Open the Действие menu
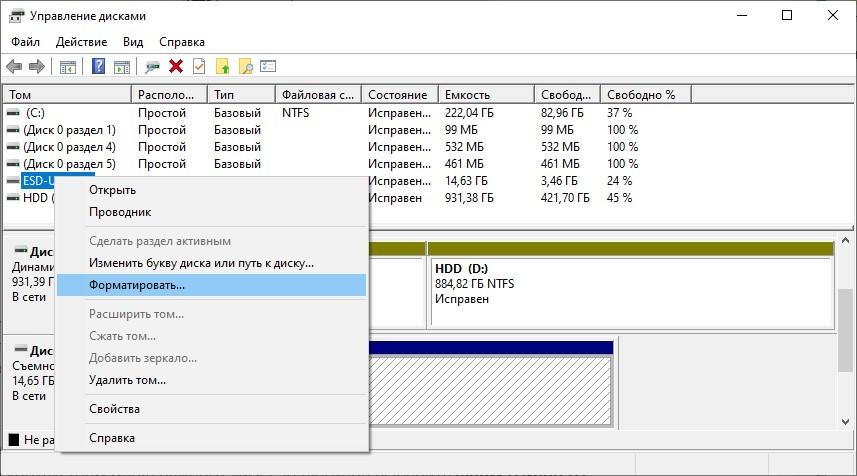 pos(81,42)
